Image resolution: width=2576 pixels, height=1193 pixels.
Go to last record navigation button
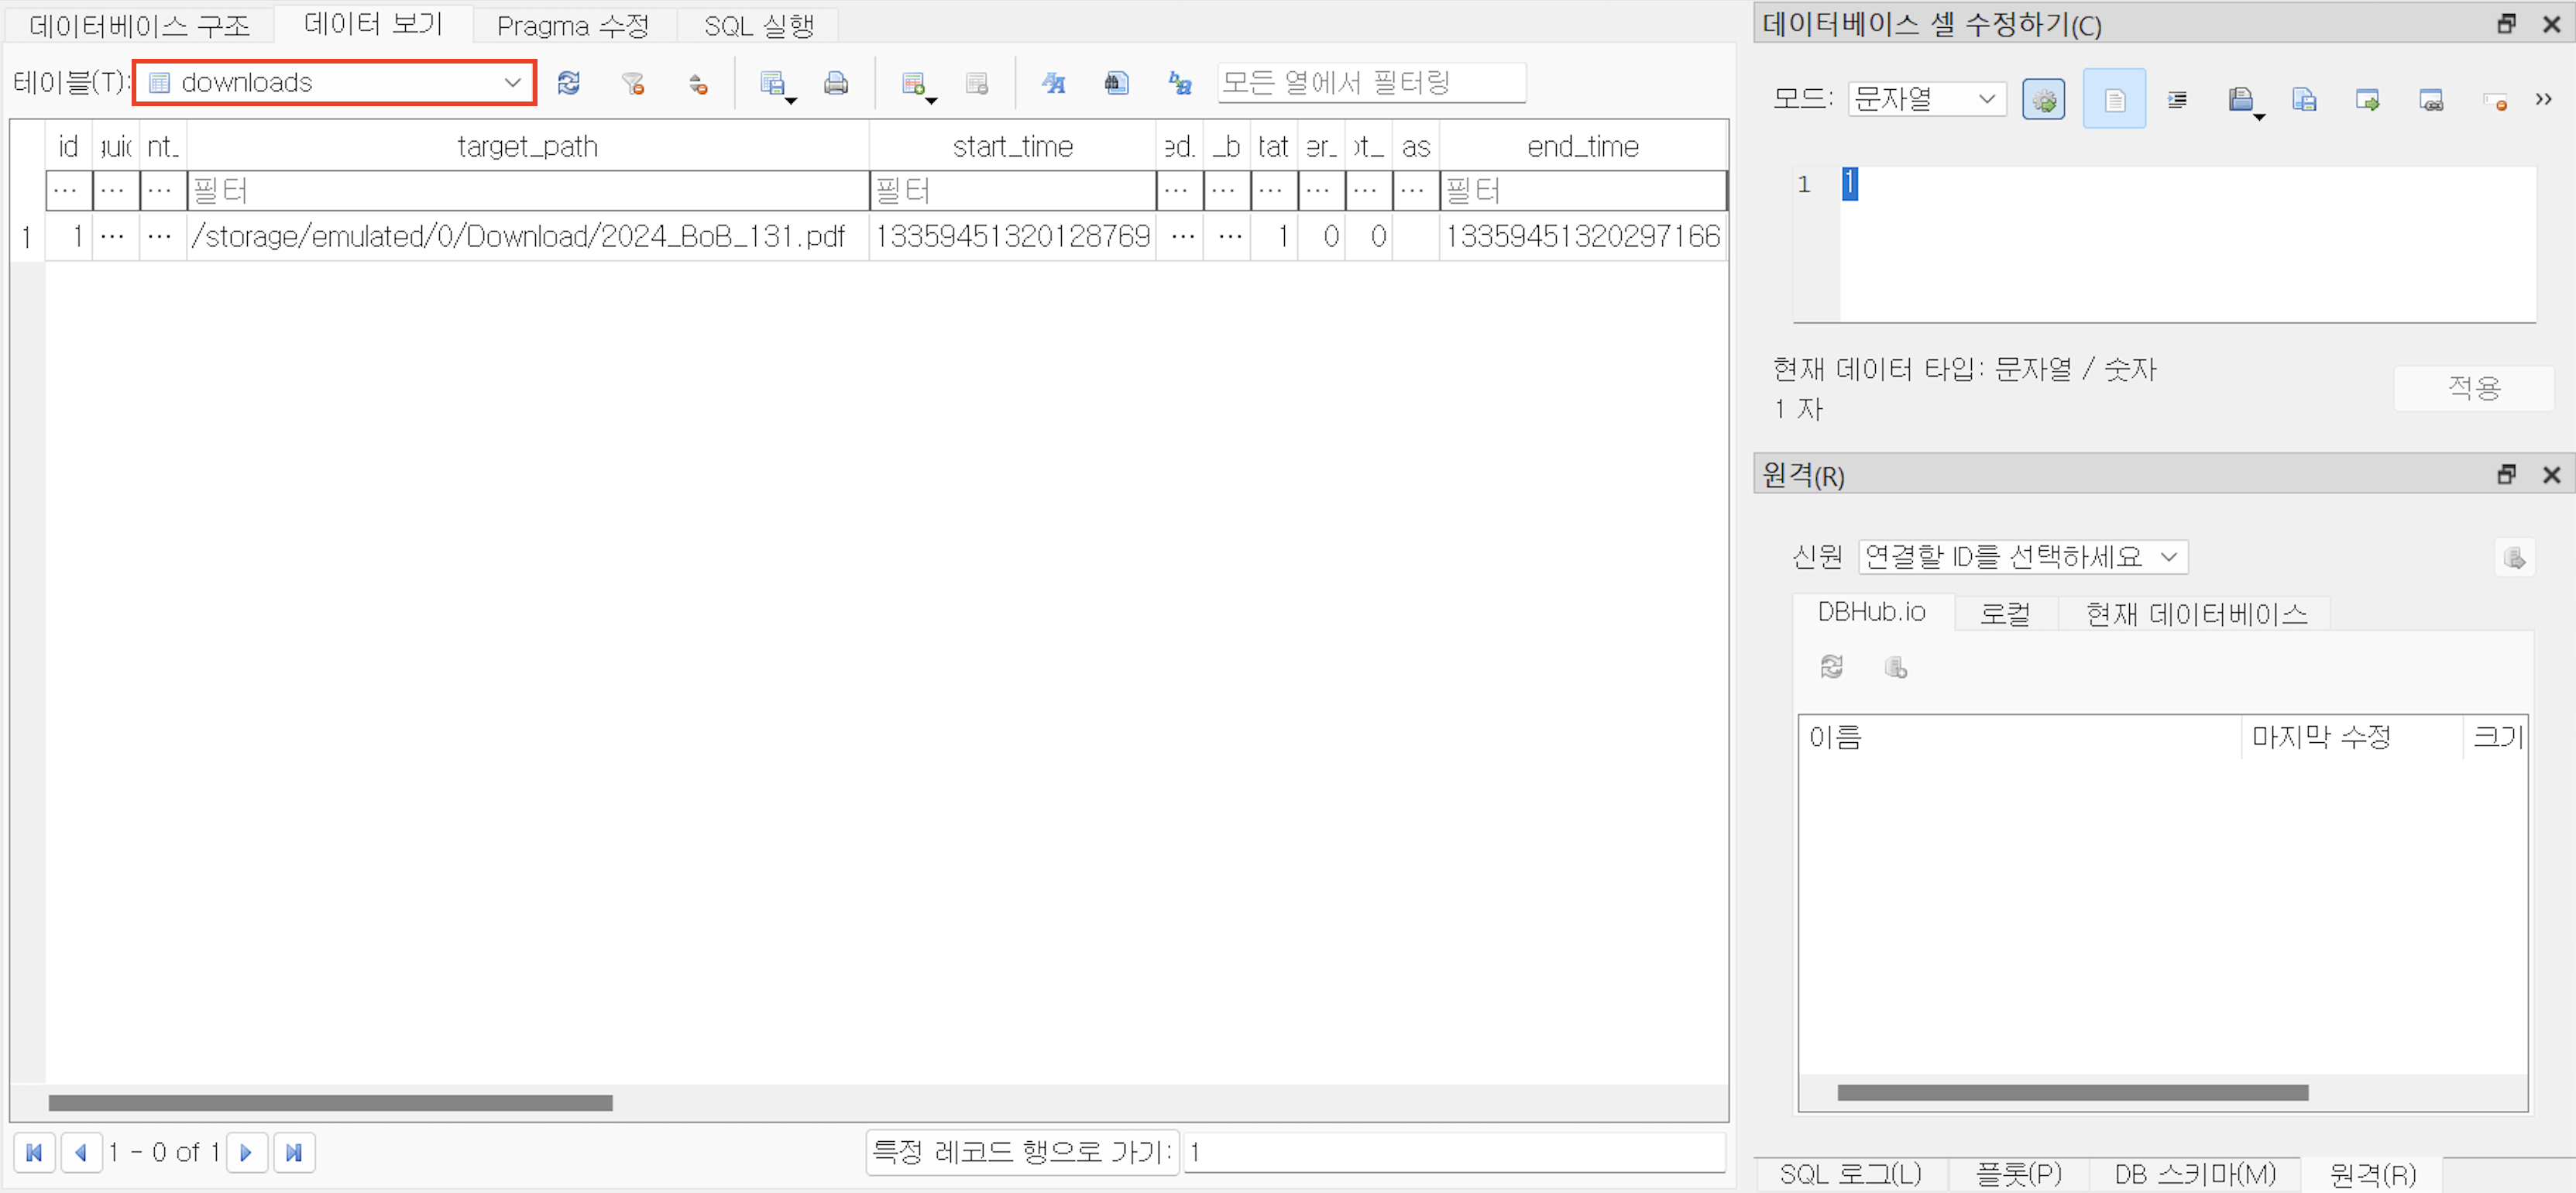coord(294,1152)
